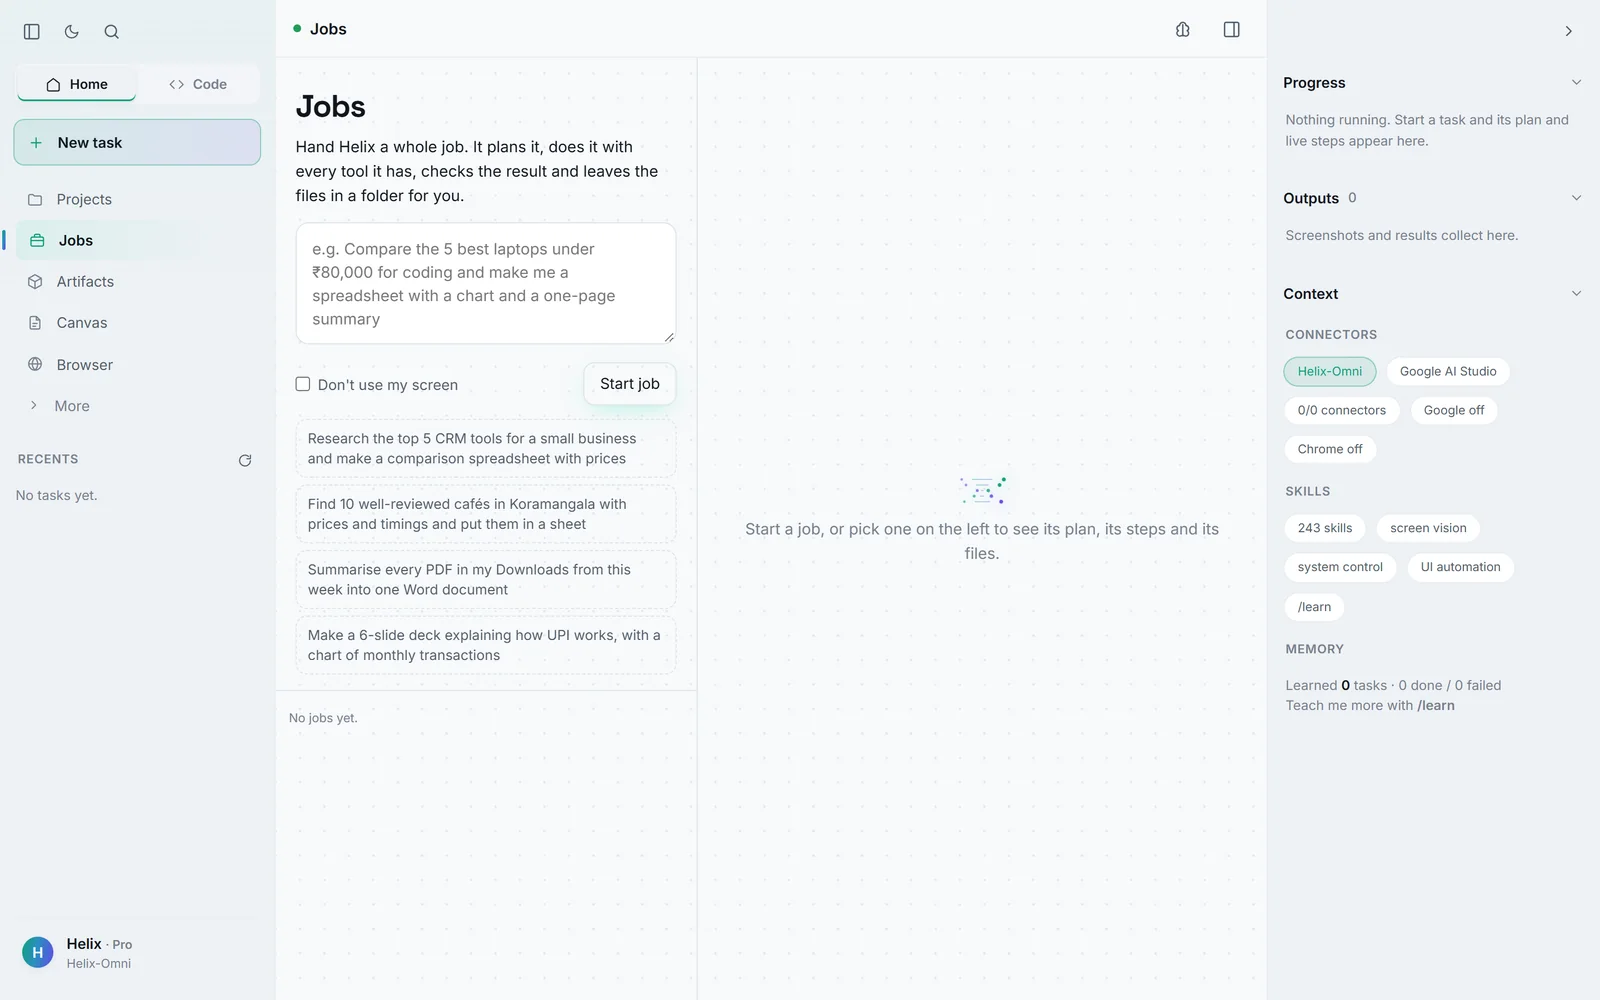Click the Helix avatar icon

(38, 953)
